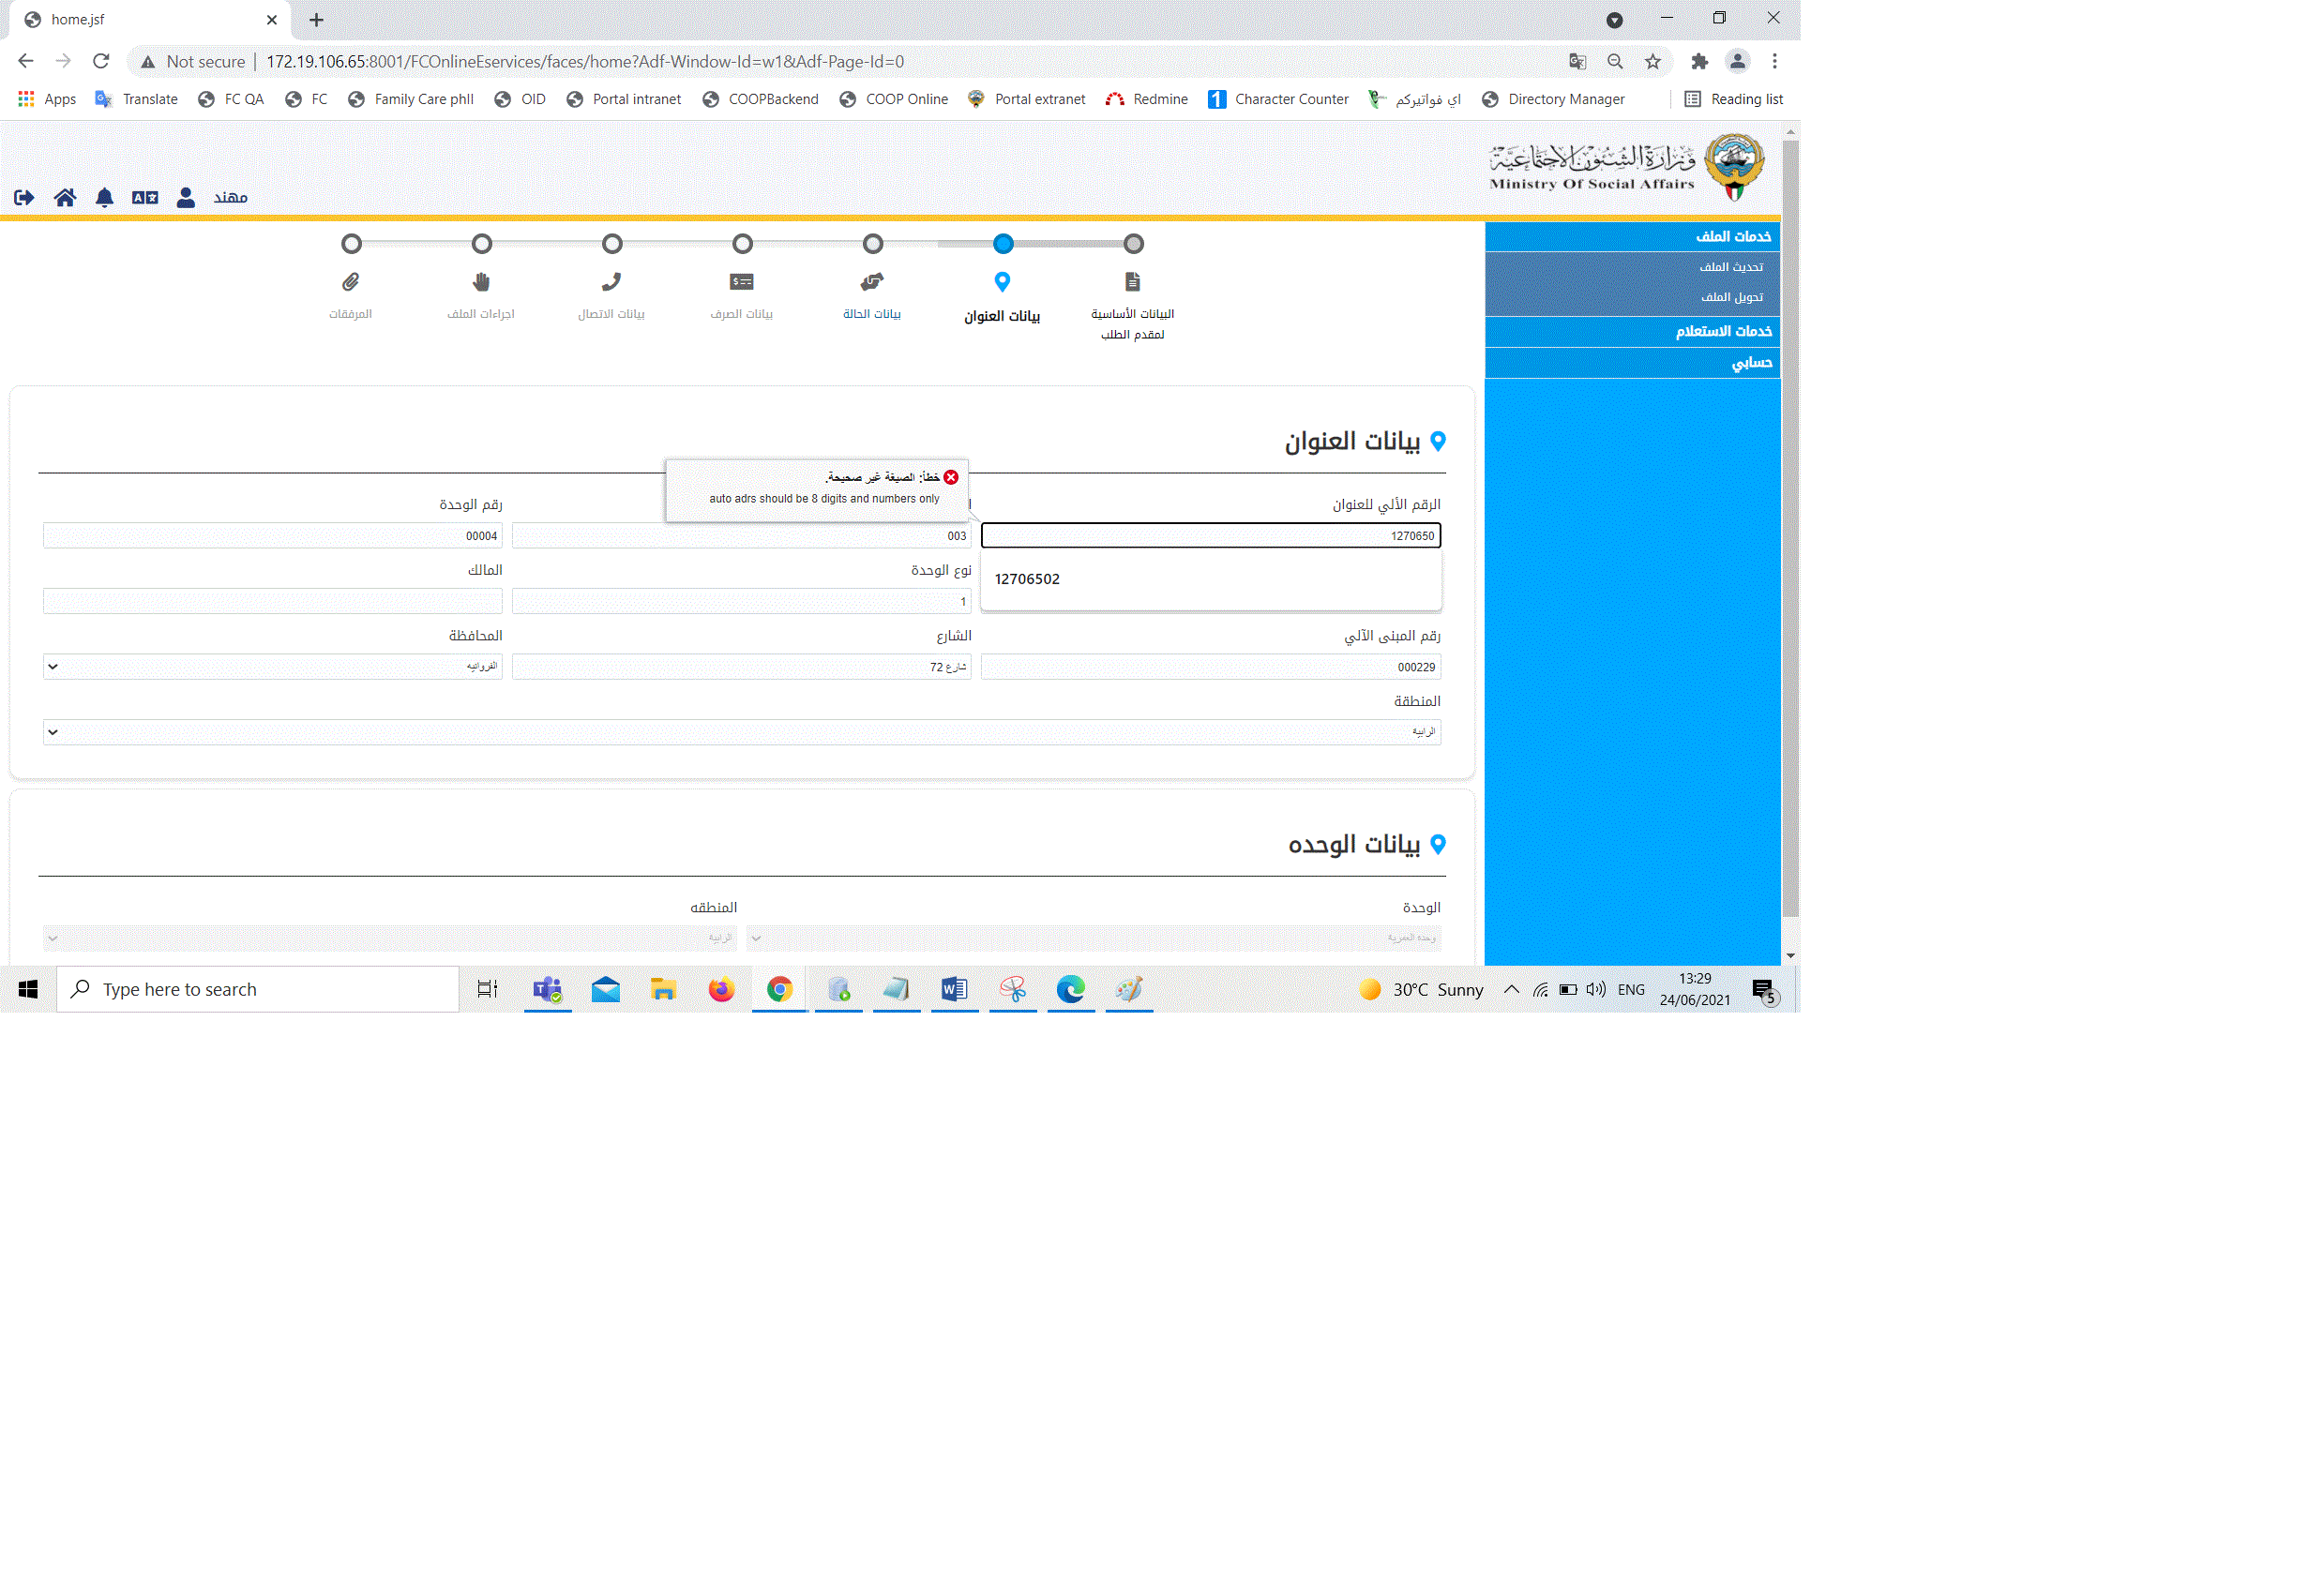Select the بيانات الاتصال step circle
Viewport: 2324px width, 1577px height.
(612, 244)
